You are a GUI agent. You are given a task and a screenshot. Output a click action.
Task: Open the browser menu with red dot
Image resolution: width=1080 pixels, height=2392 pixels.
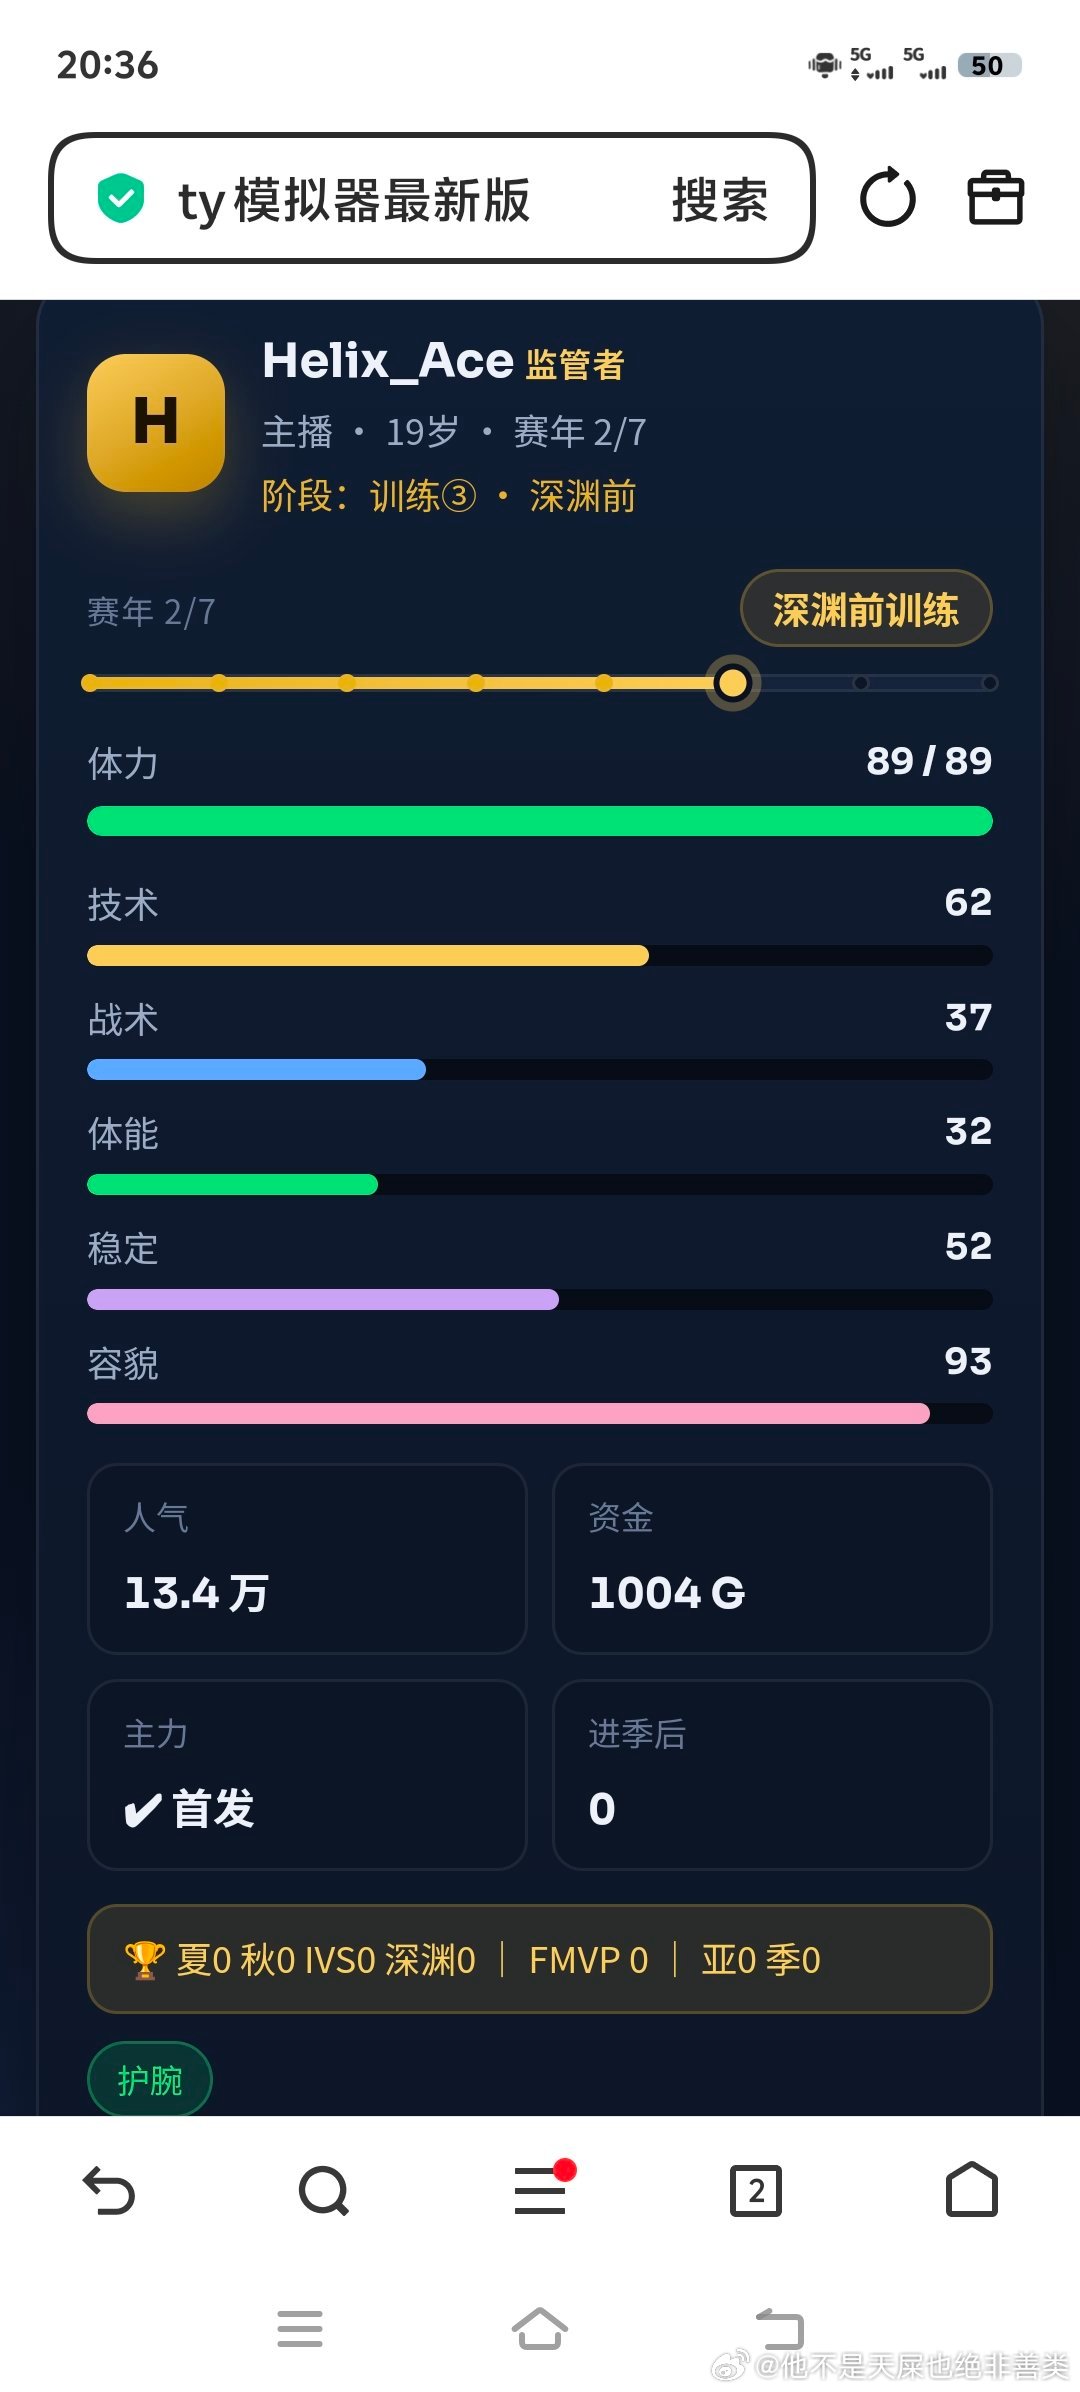pos(542,2188)
